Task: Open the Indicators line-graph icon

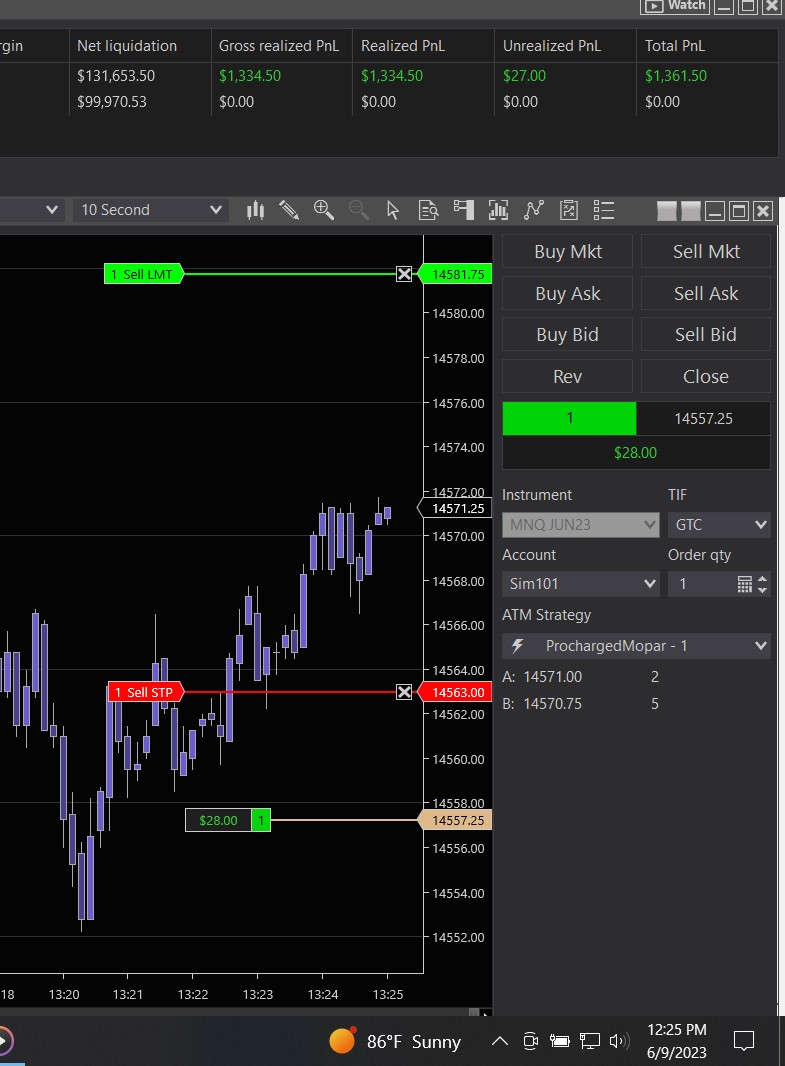Action: click(x=534, y=210)
